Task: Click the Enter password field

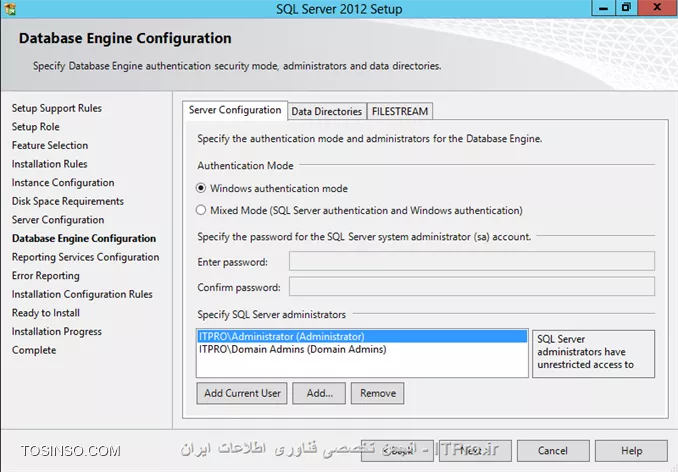Action: click(x=472, y=261)
